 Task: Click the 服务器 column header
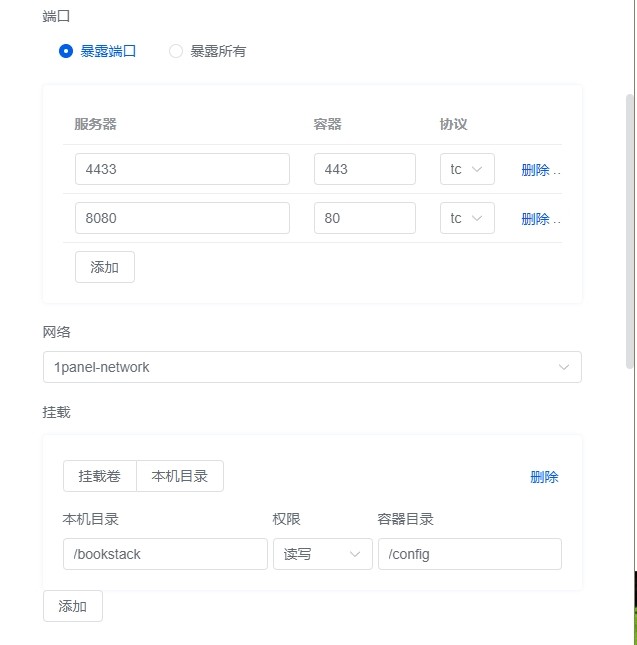(x=95, y=124)
